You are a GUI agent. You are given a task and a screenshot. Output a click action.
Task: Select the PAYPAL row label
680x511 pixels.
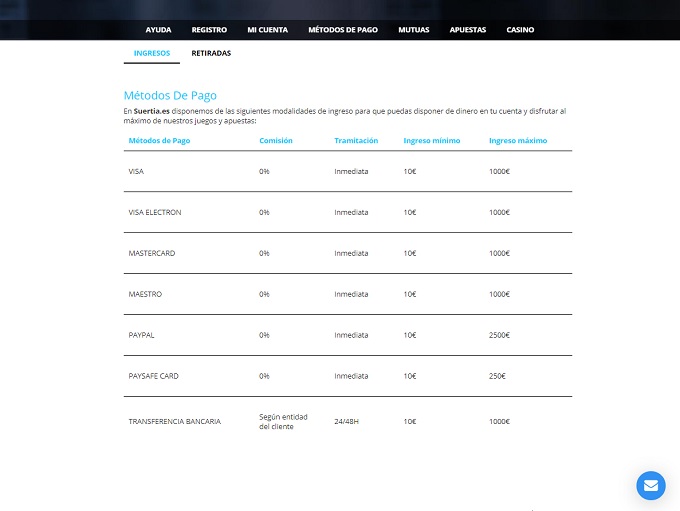(141, 335)
